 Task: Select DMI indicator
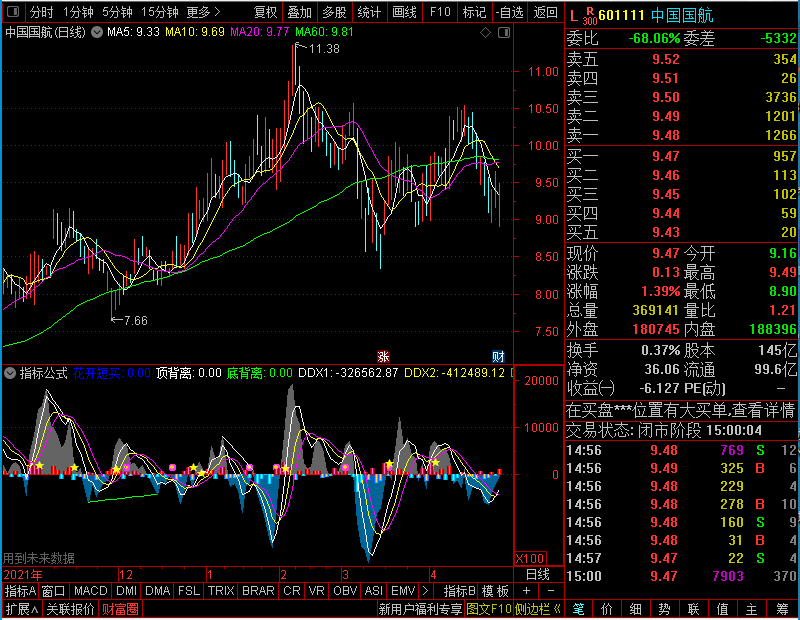click(126, 591)
